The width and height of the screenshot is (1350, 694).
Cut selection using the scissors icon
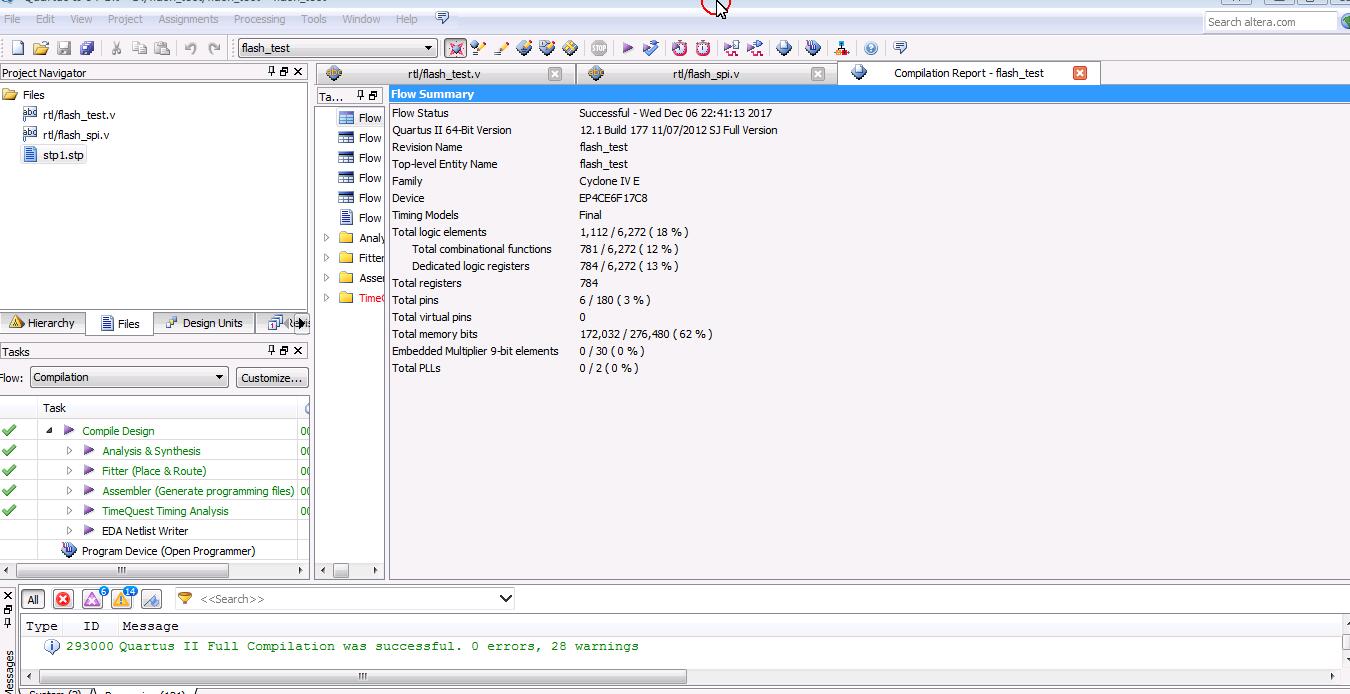[116, 48]
